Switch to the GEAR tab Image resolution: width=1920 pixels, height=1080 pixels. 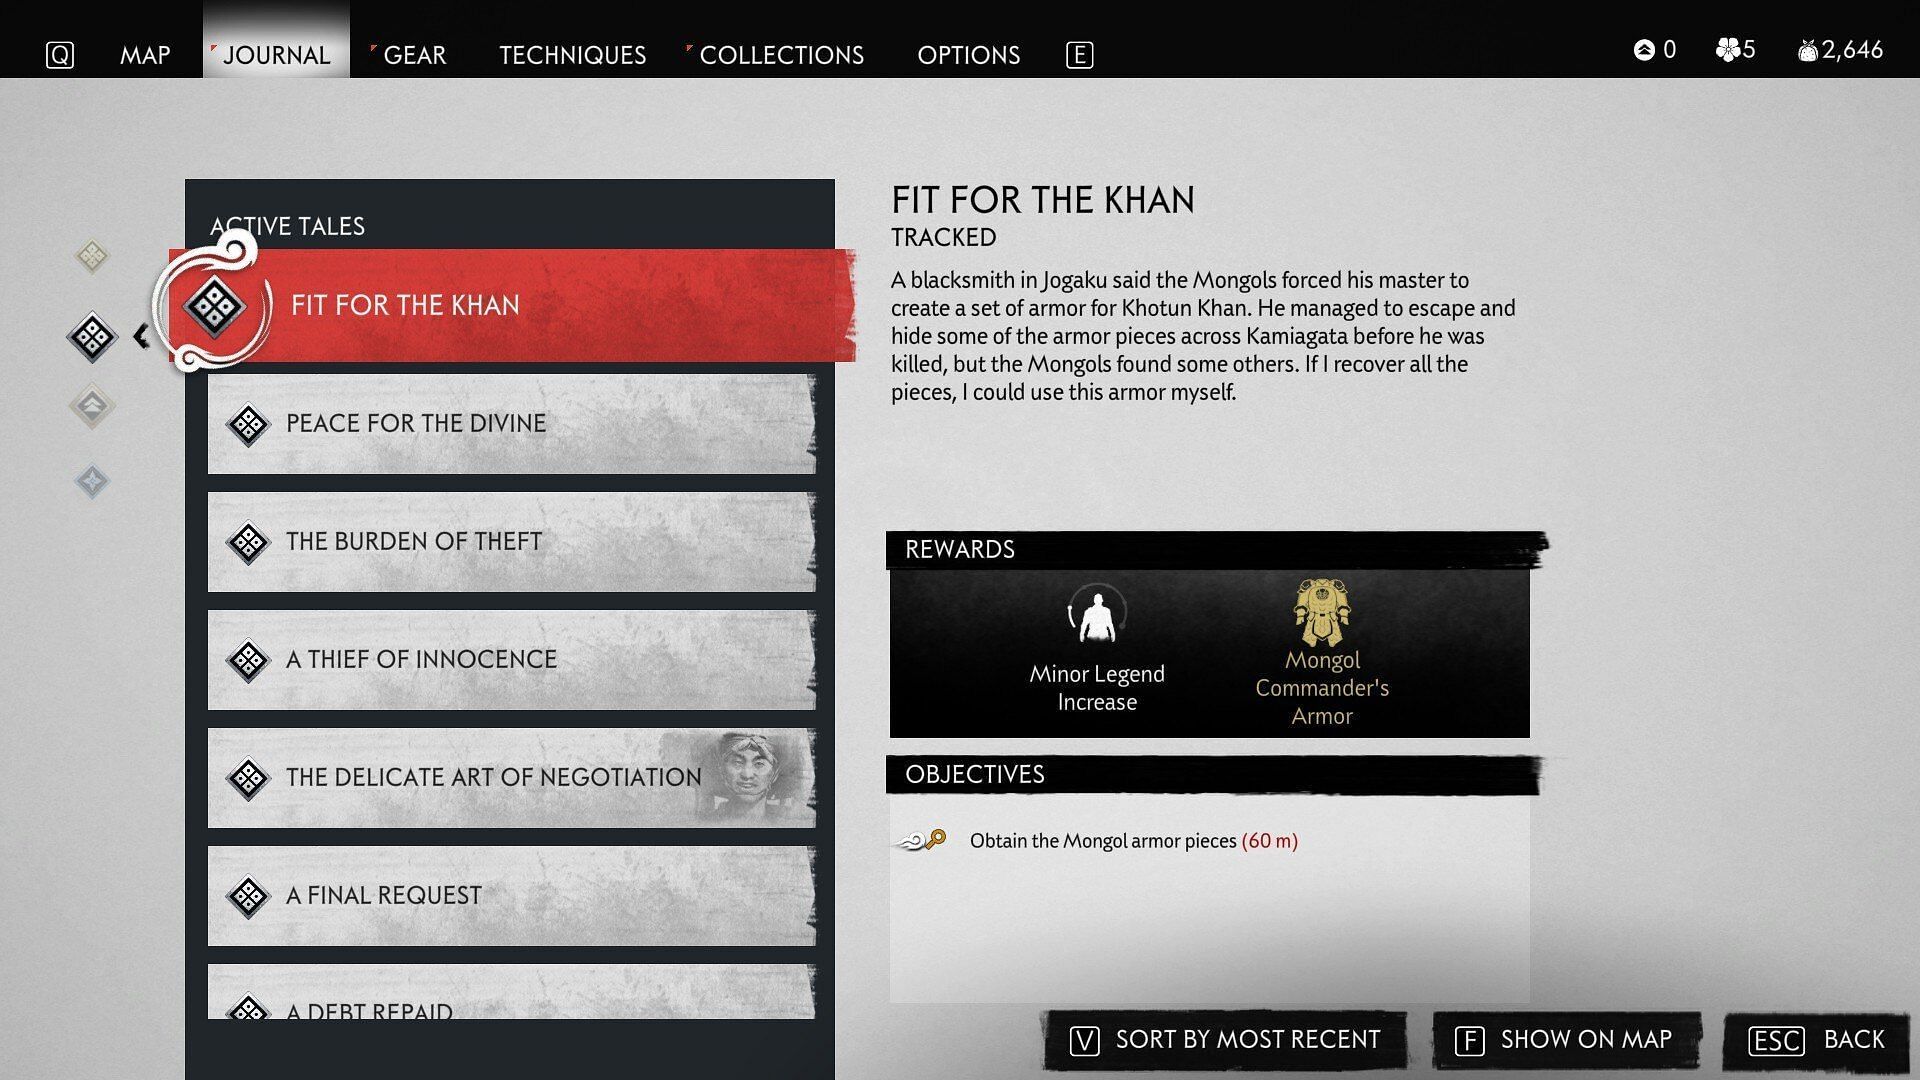tap(414, 53)
